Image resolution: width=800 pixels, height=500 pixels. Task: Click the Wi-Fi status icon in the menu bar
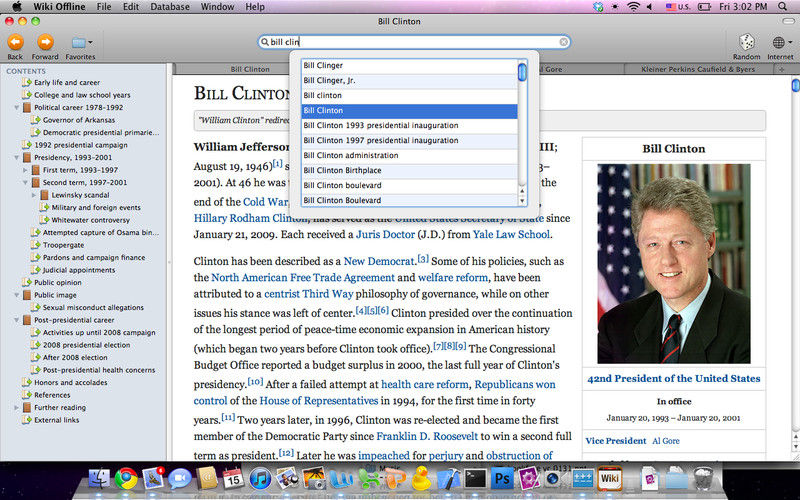click(633, 7)
